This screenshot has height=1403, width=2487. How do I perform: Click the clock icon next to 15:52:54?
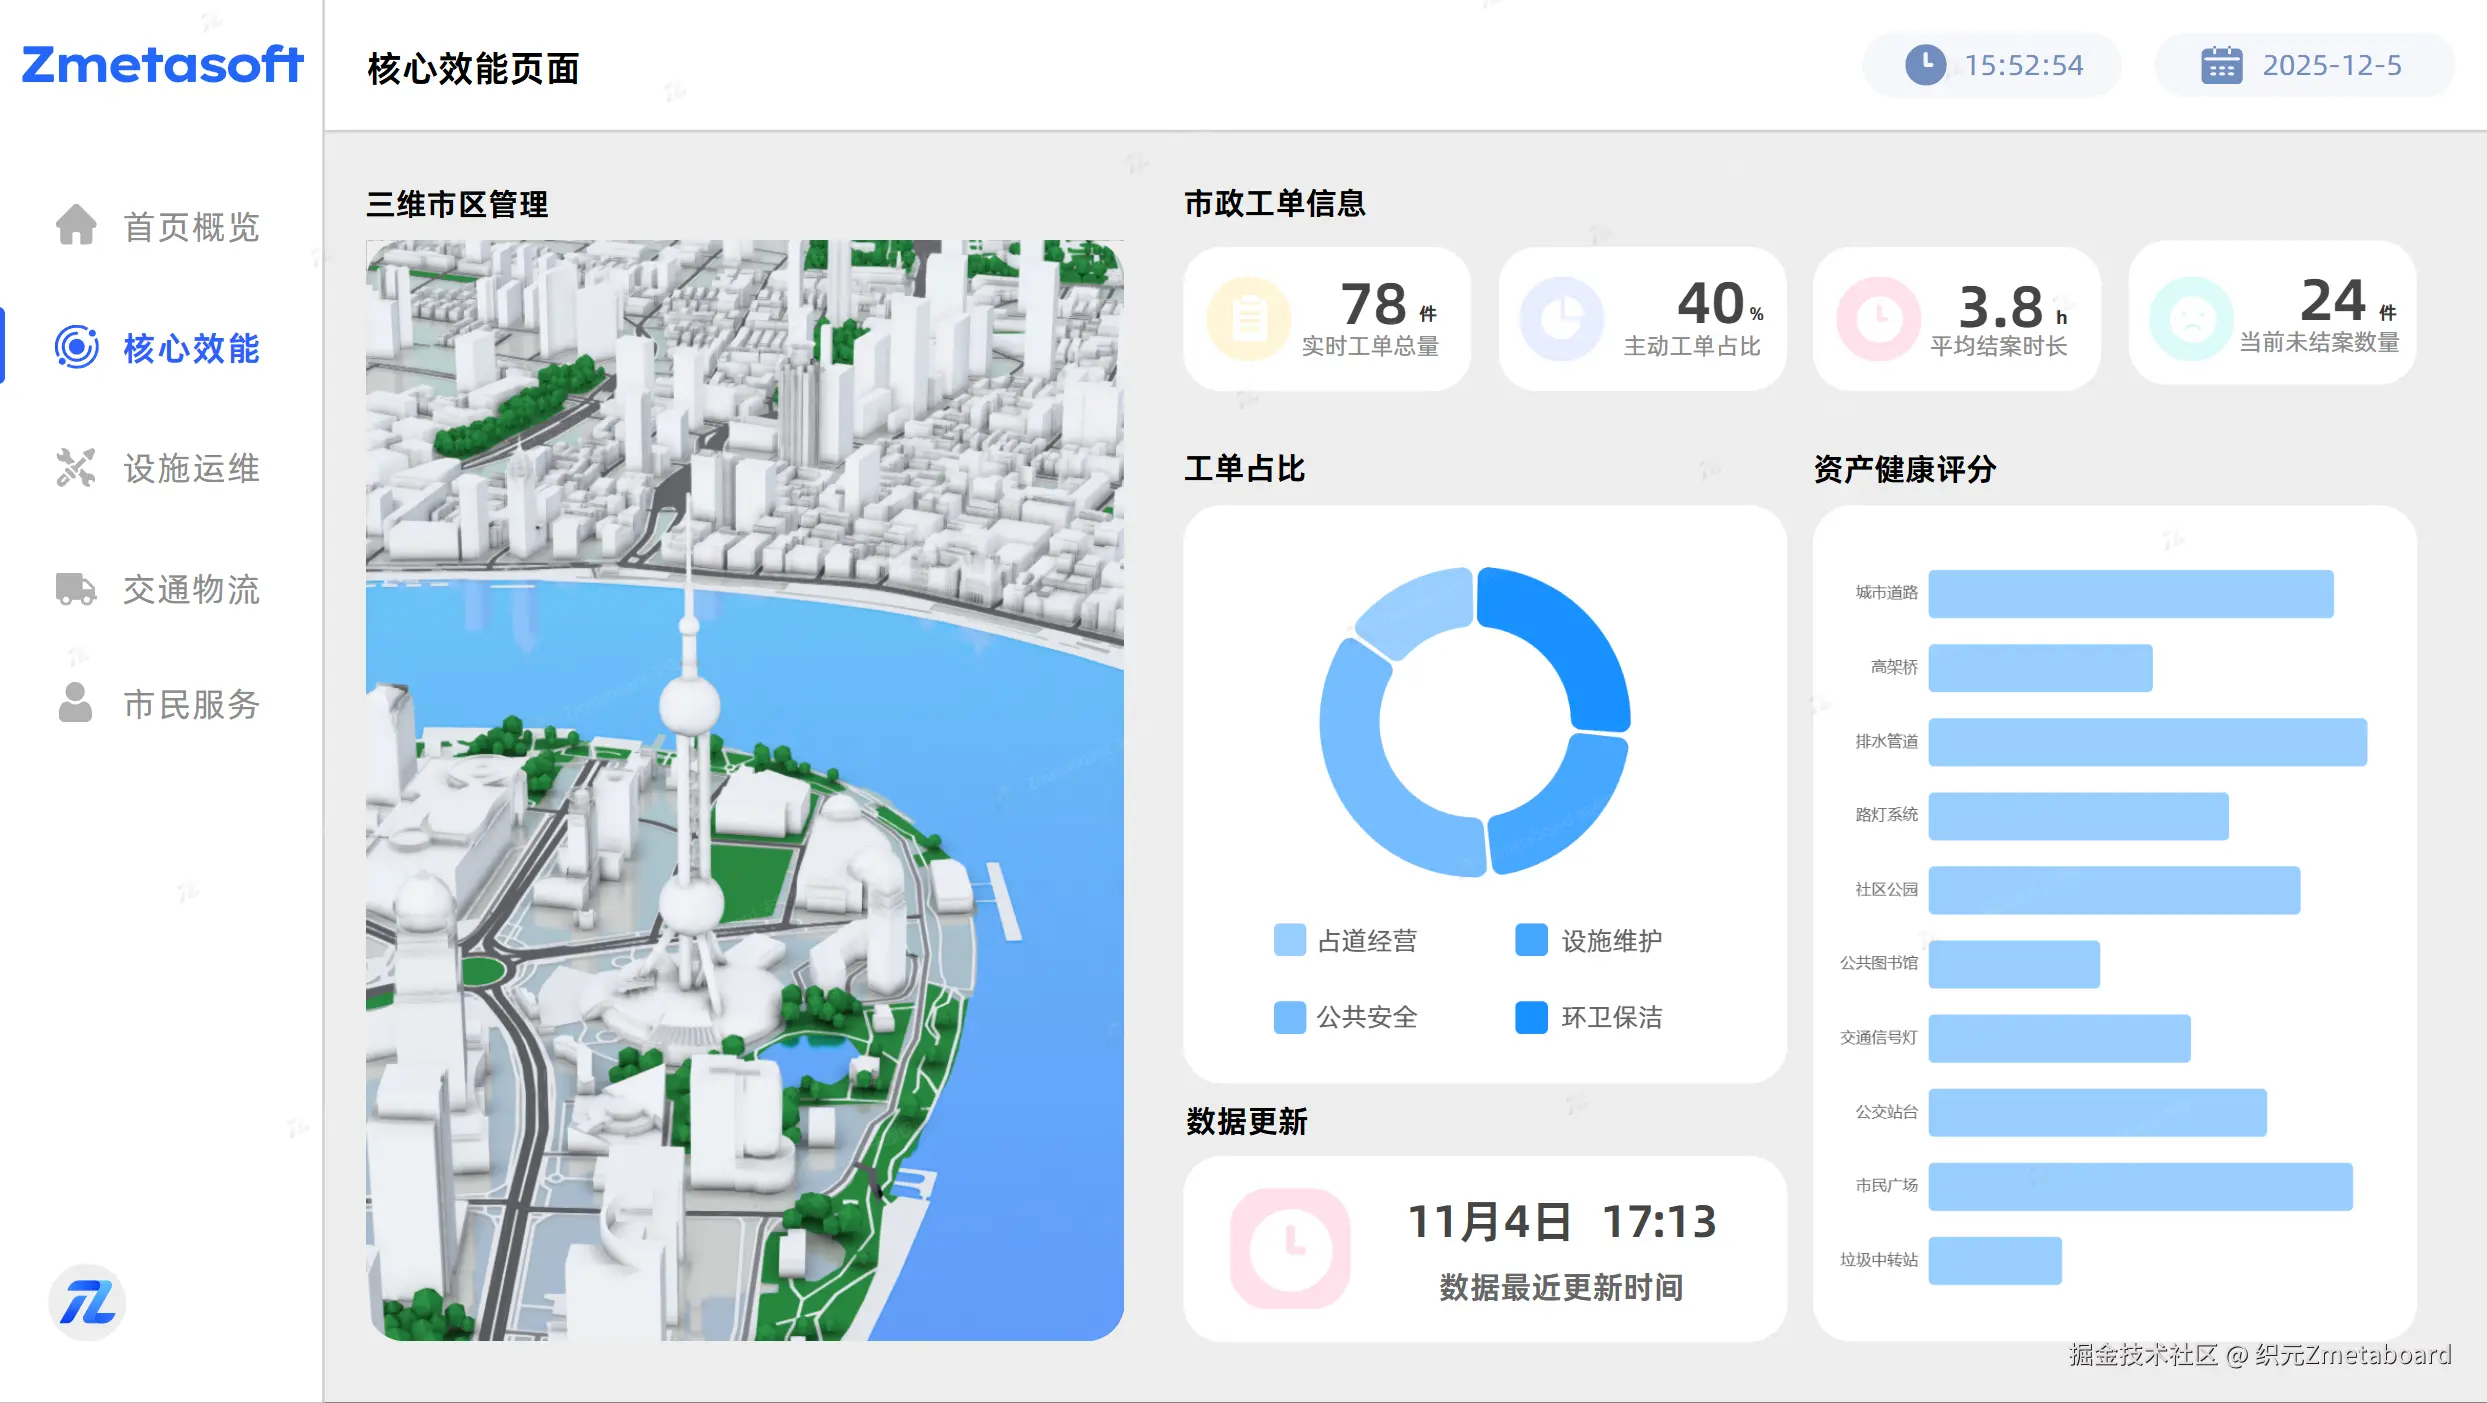pyautogui.click(x=1925, y=65)
